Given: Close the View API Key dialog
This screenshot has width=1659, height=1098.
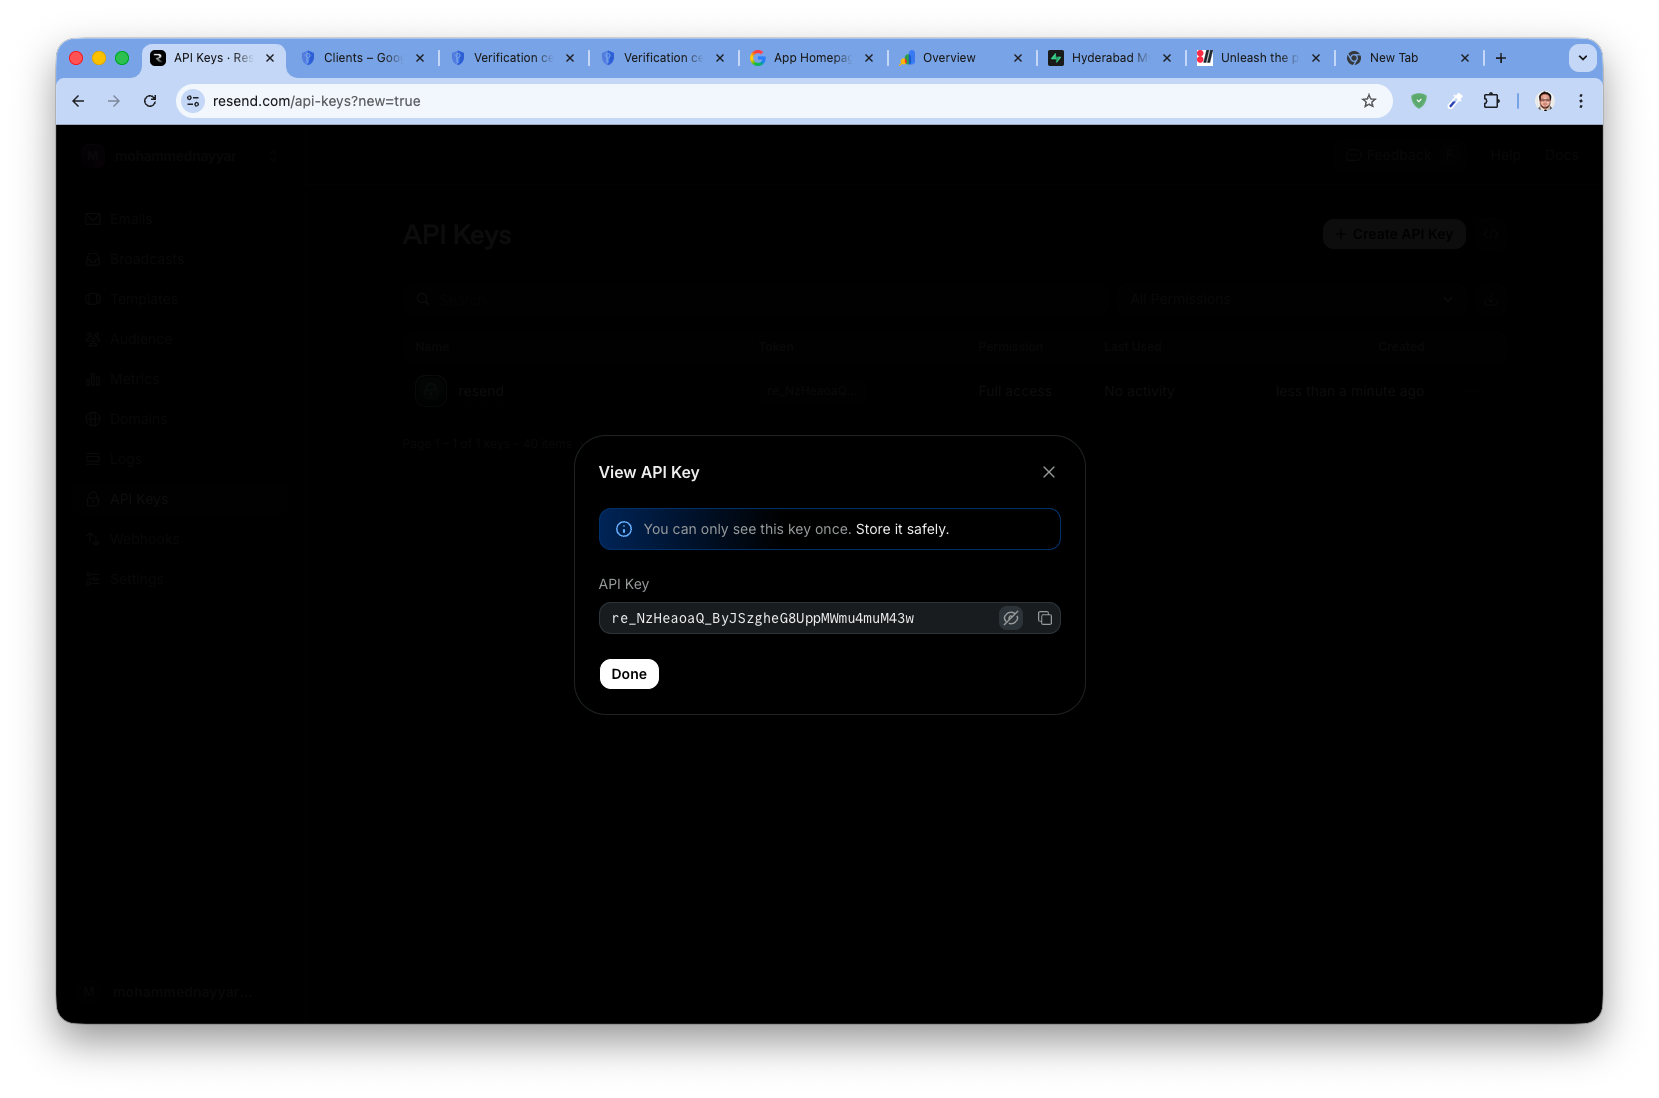Looking at the screenshot, I should click(1049, 472).
